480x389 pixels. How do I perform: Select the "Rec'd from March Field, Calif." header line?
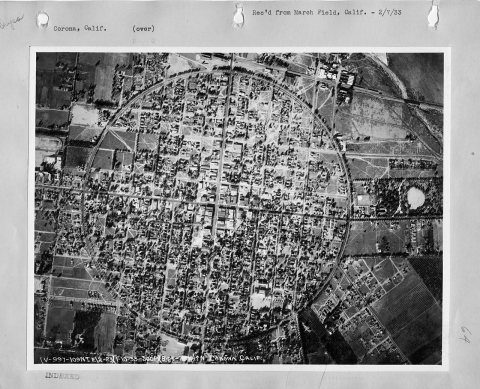click(327, 13)
